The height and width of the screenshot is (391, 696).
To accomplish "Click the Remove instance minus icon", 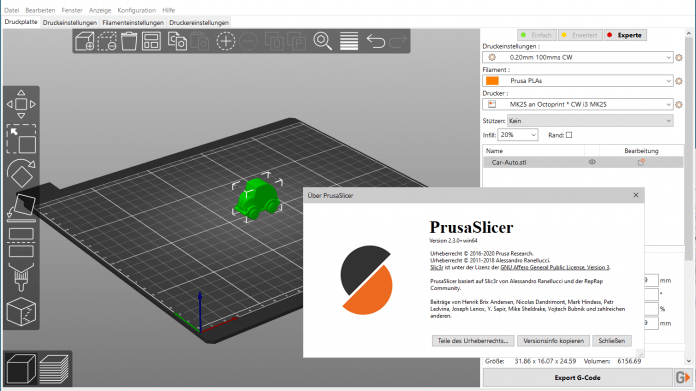I will (x=248, y=41).
